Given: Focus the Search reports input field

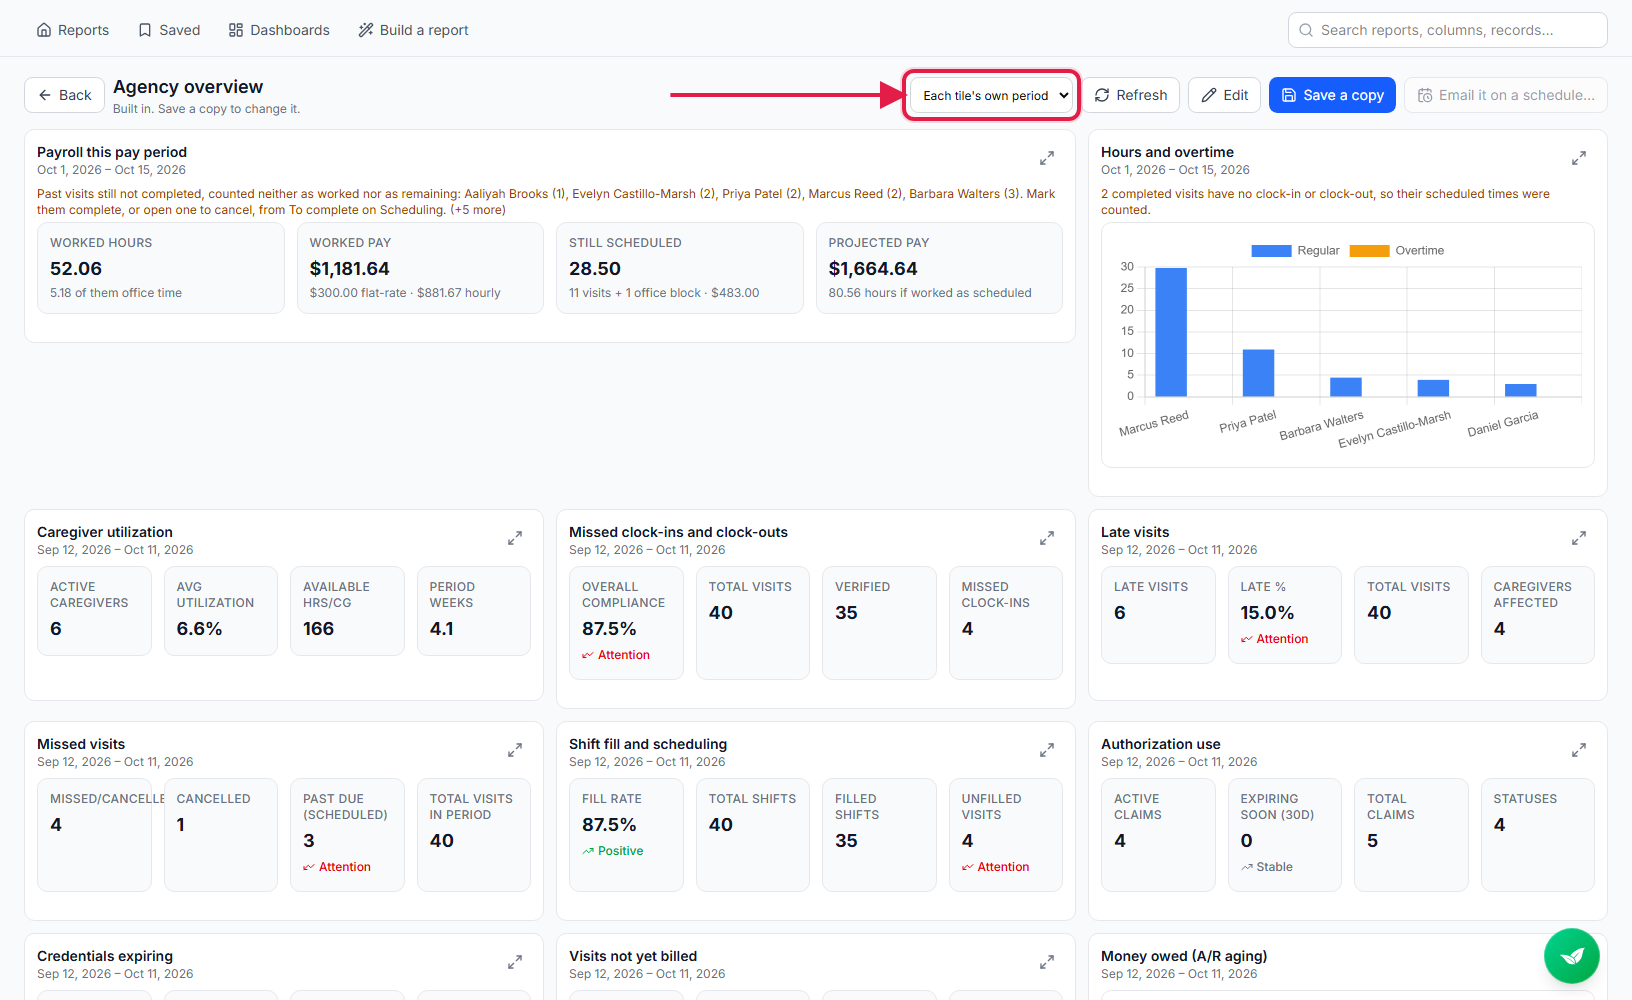Looking at the screenshot, I should pyautogui.click(x=1448, y=30).
